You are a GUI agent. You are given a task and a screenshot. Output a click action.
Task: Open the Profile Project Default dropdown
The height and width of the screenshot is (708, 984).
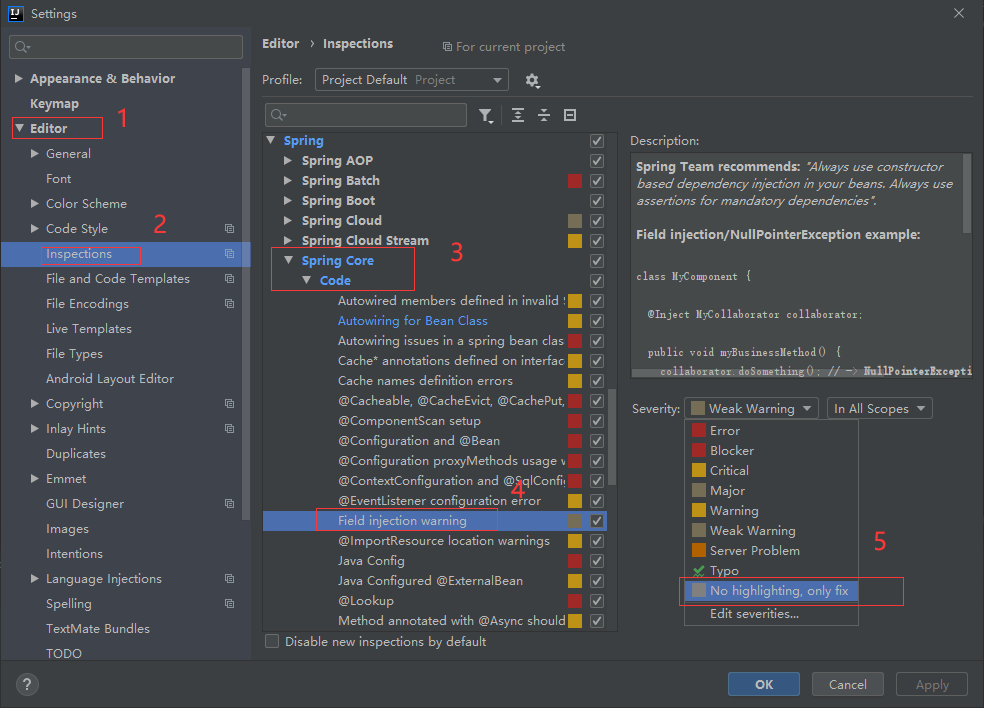(412, 80)
